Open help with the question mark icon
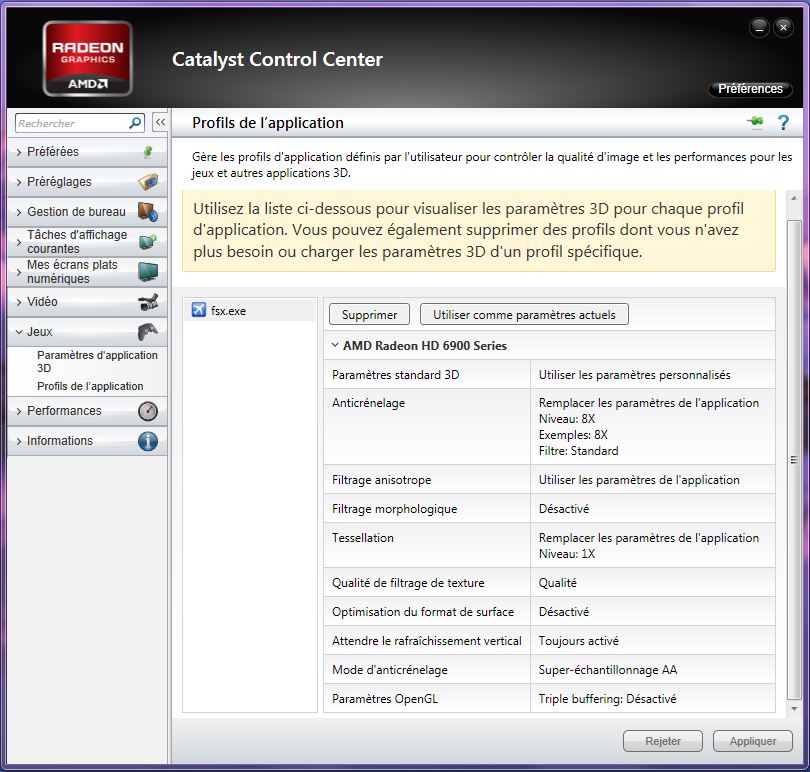The width and height of the screenshot is (810, 772). pyautogui.click(x=783, y=122)
